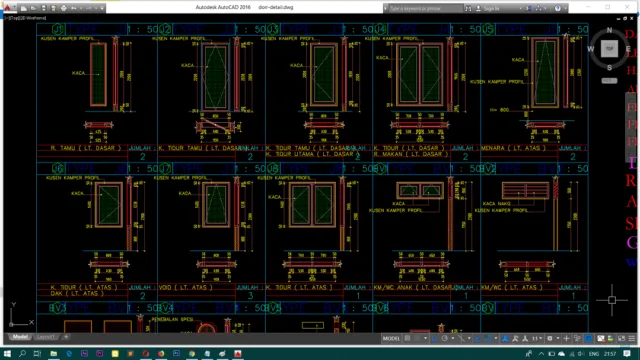Screen dimensions: 640x360
Task: Switch to the Model tab
Action: pyautogui.click(x=20, y=337)
